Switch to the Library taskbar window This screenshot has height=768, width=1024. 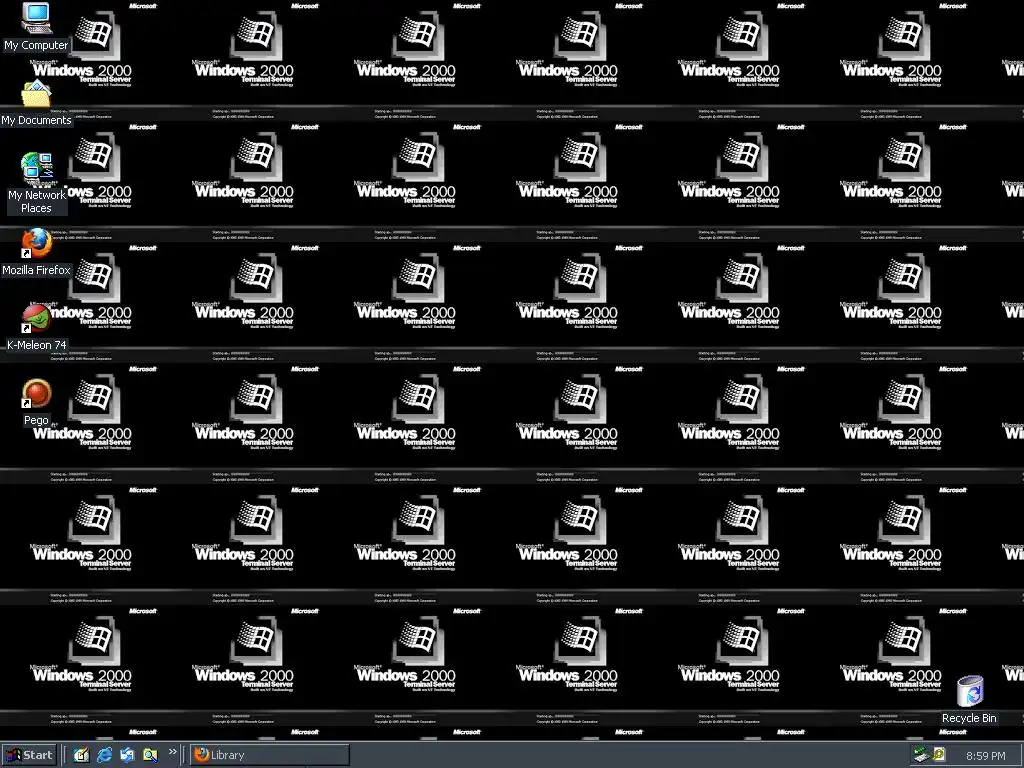click(270, 755)
